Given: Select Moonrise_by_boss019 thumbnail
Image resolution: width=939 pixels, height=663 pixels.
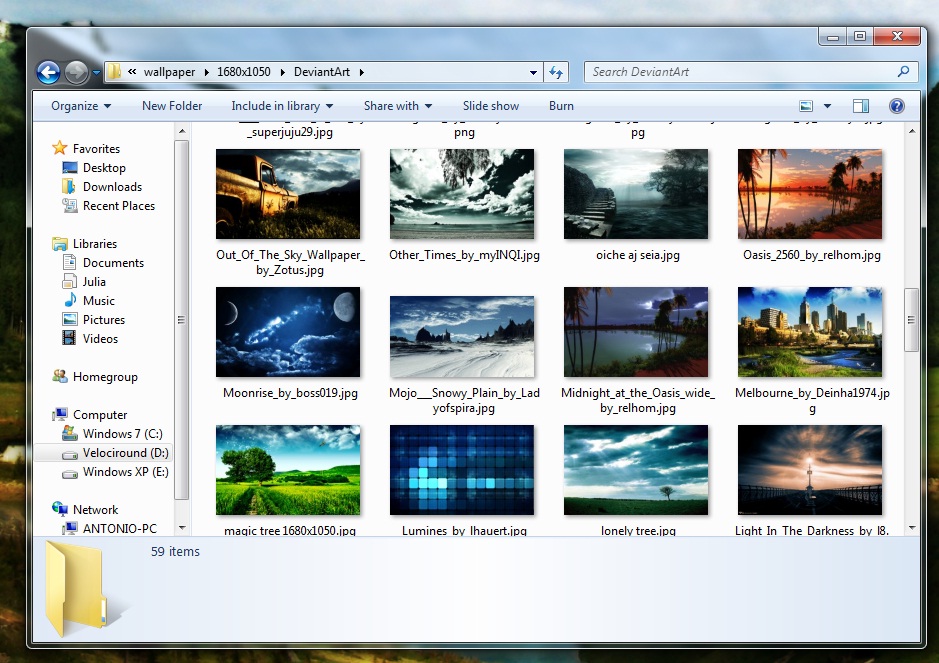Looking at the screenshot, I should pos(288,332).
